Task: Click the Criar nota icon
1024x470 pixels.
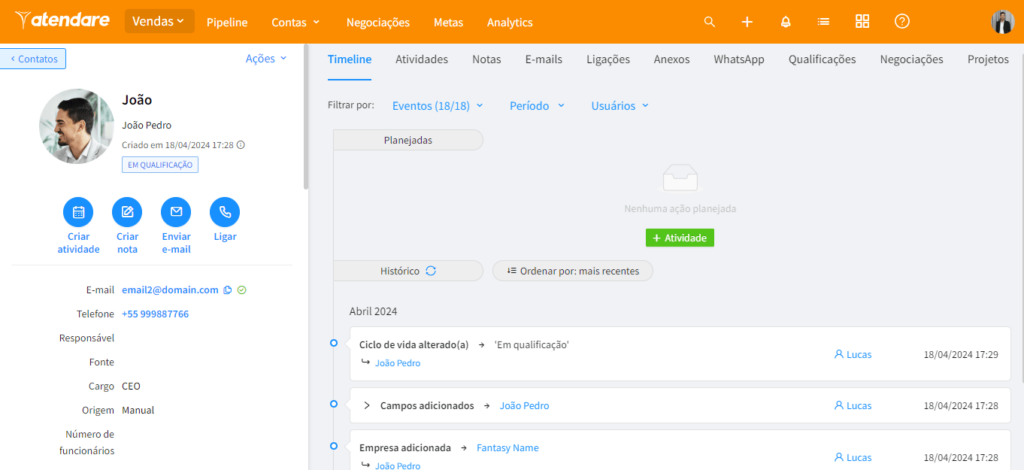Action: tap(127, 212)
